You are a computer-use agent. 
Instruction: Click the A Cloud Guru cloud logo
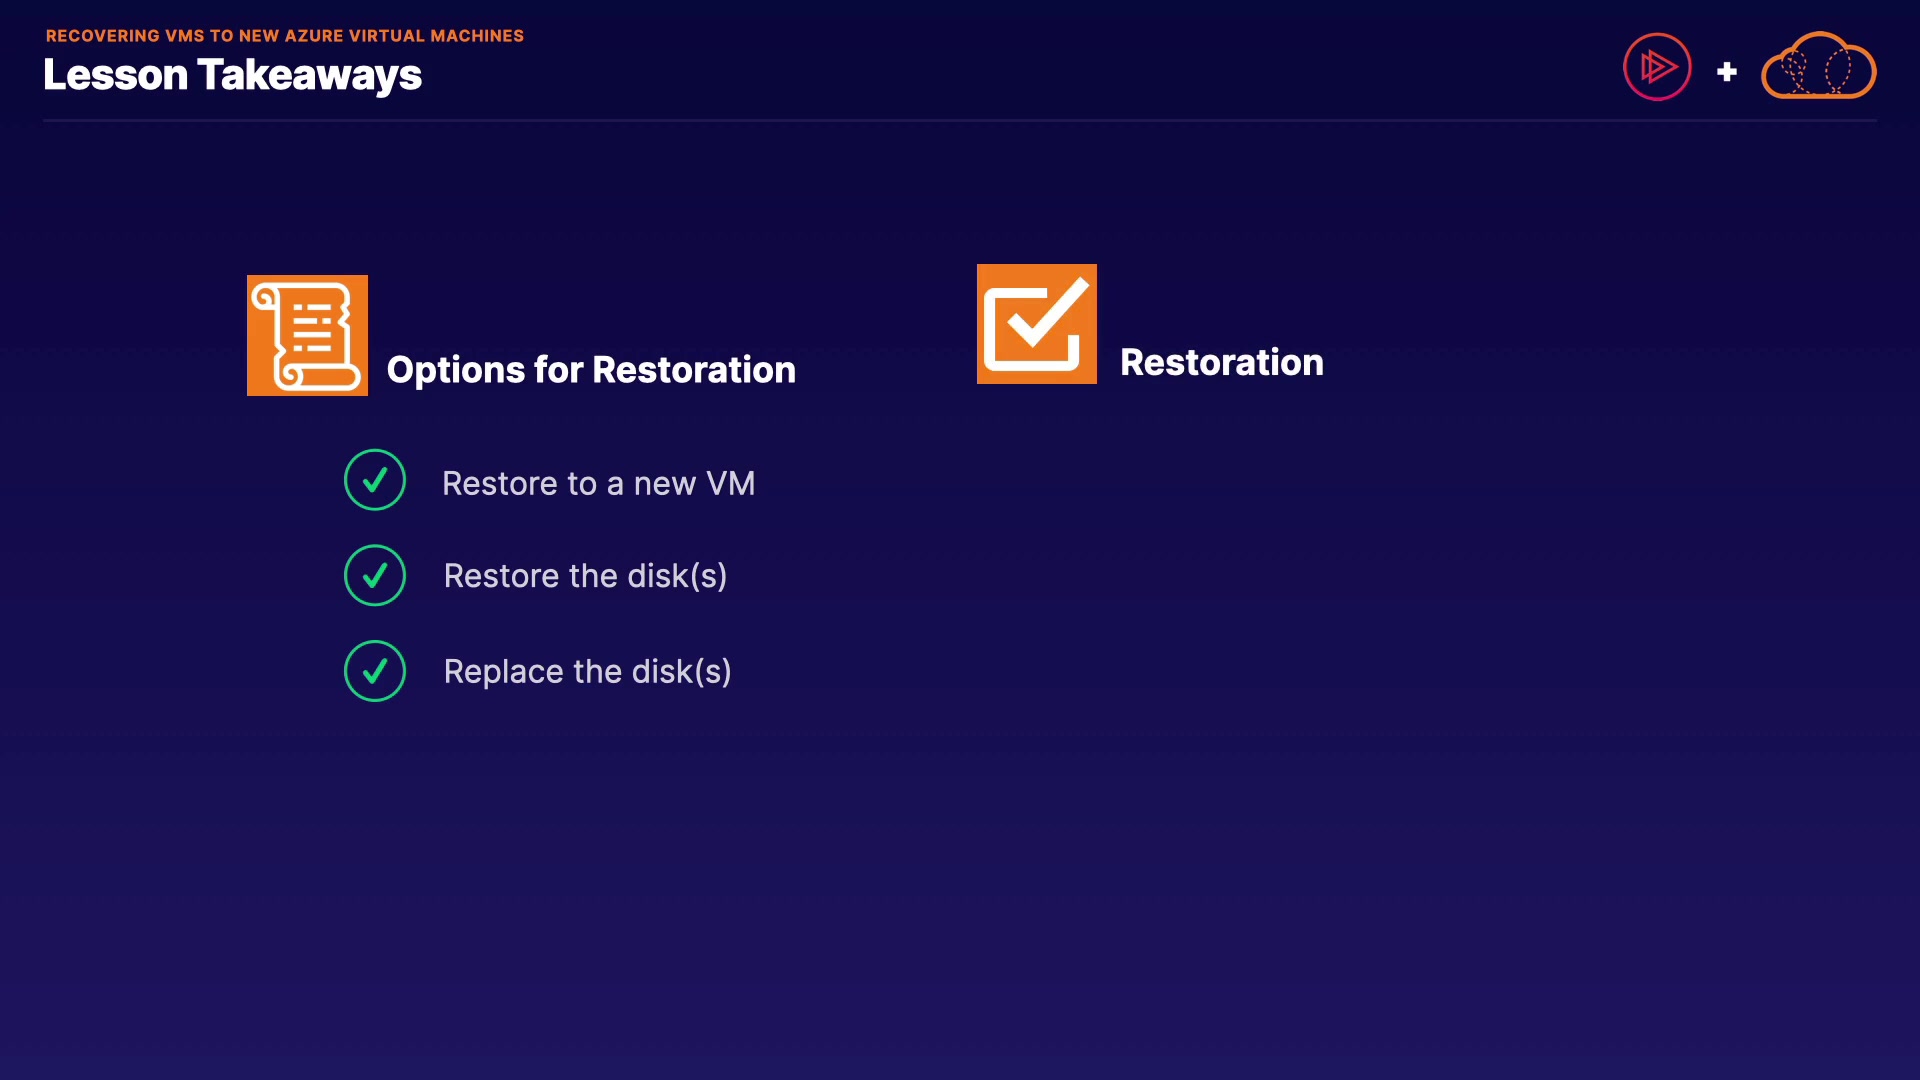pos(1818,67)
